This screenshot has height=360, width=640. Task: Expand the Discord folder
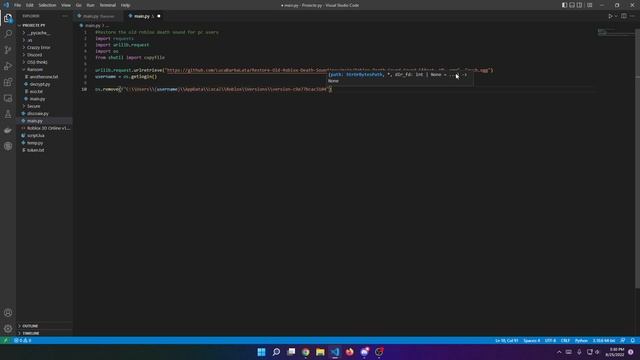(44, 55)
